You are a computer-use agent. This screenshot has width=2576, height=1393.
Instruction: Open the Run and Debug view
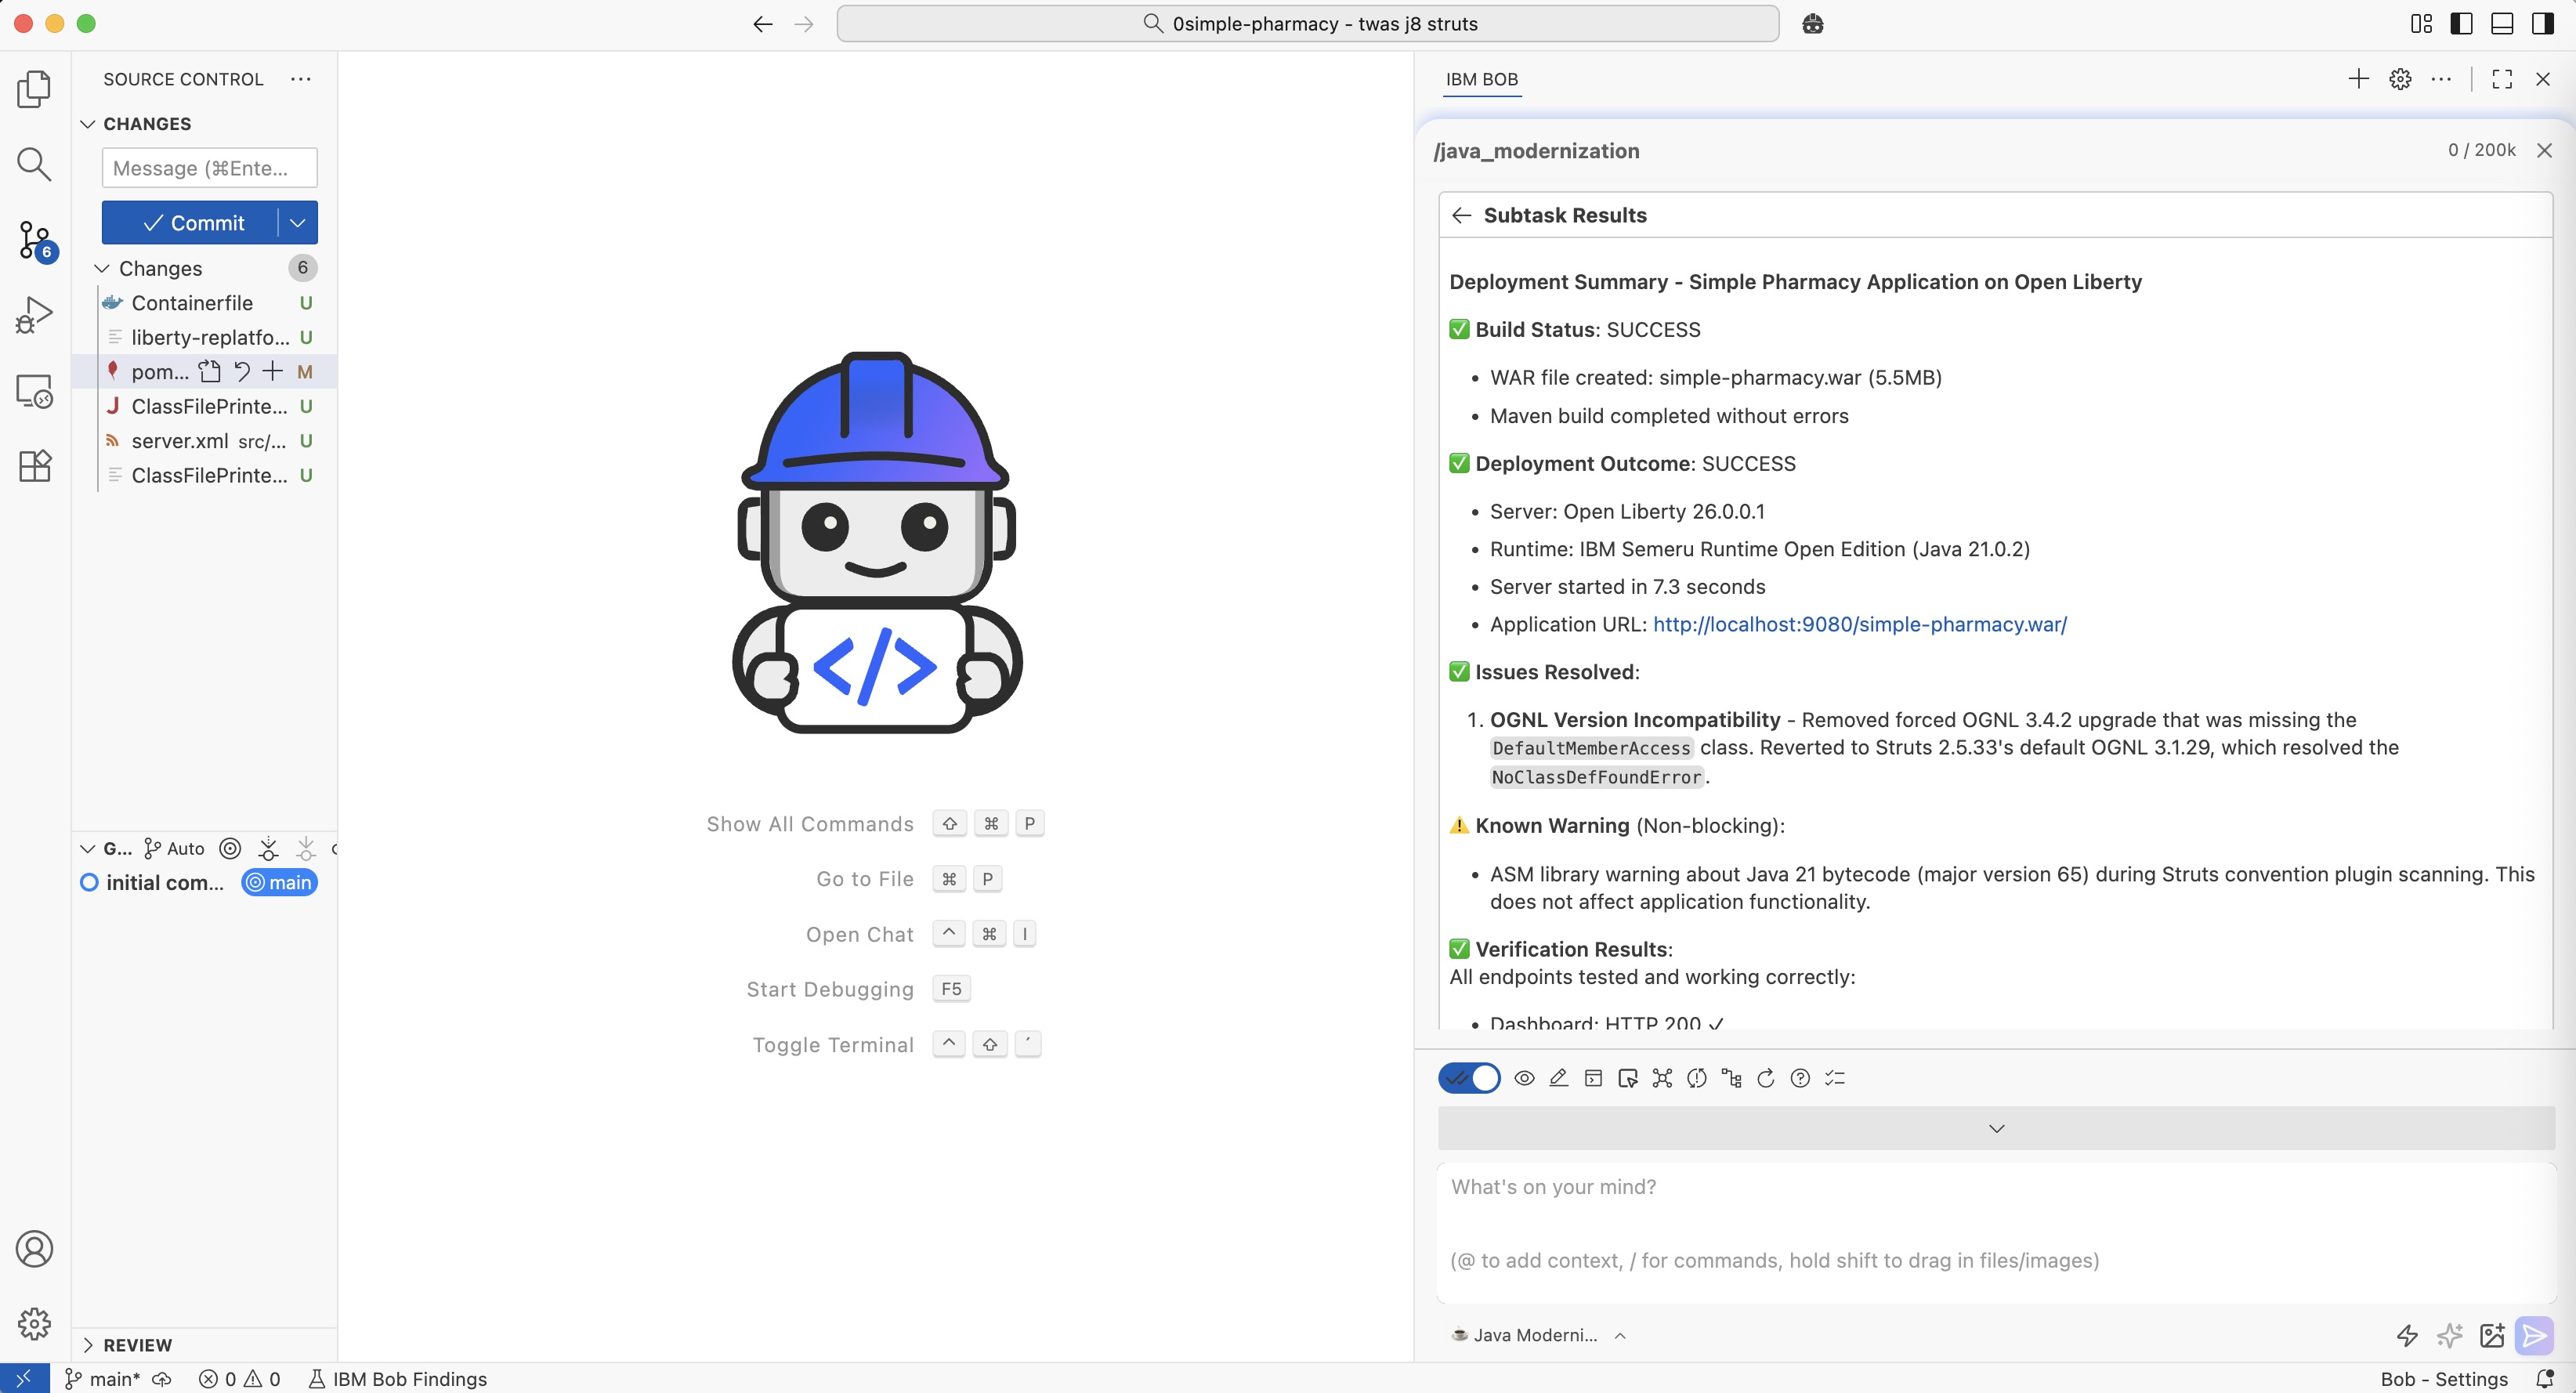[34, 315]
